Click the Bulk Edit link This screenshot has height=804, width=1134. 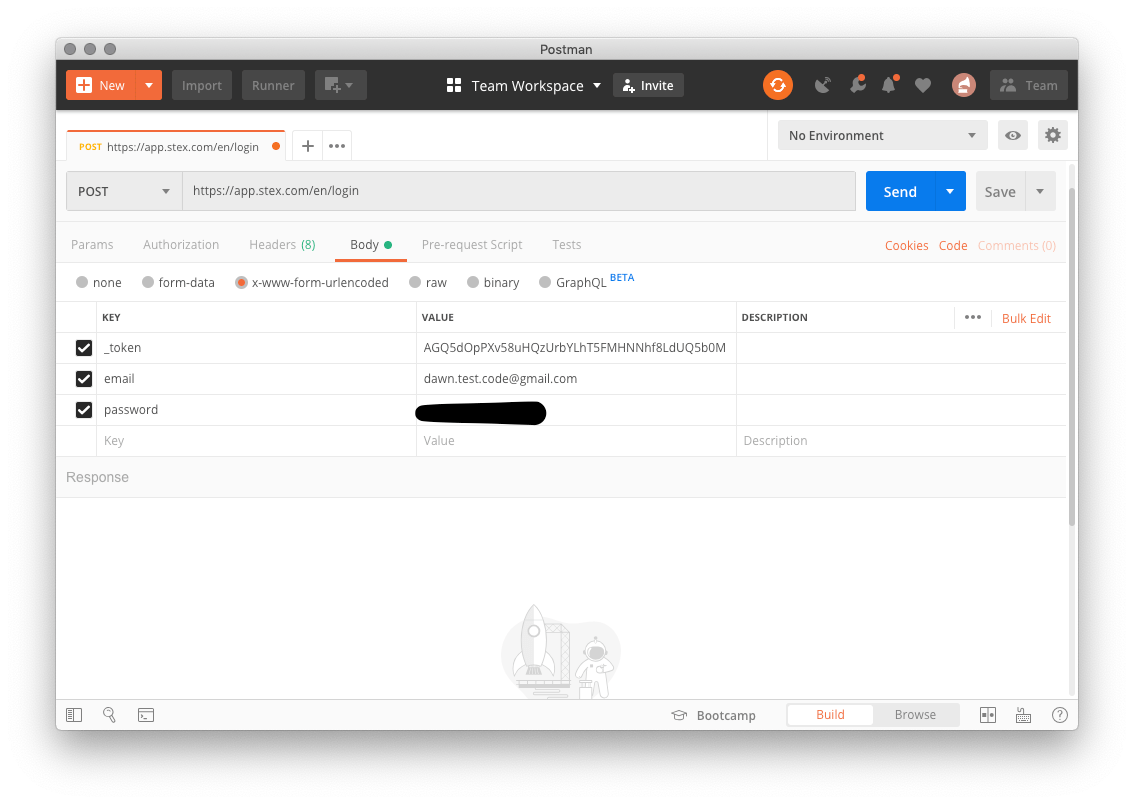(1026, 318)
